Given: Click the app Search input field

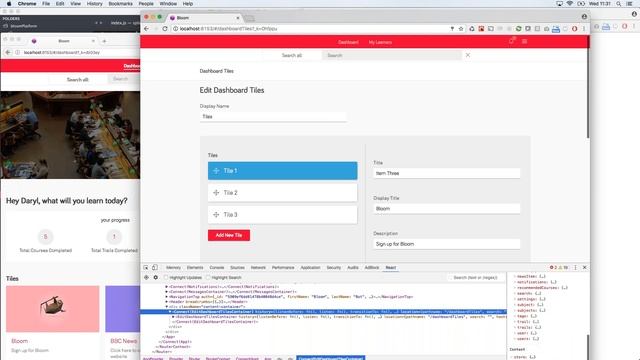Looking at the screenshot, I should [x=392, y=55].
